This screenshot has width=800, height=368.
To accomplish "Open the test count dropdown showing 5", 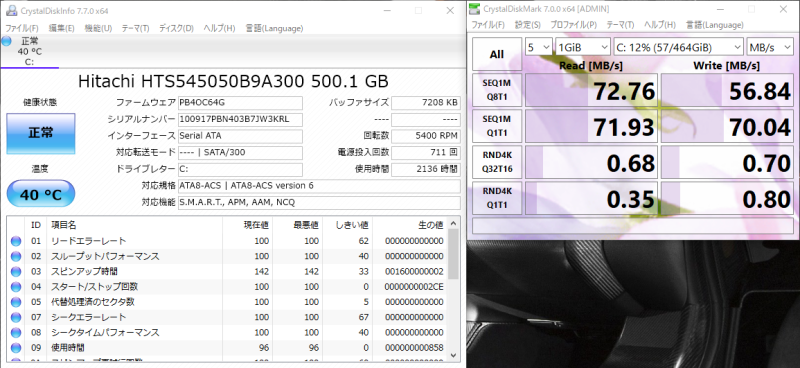I will click(x=538, y=47).
